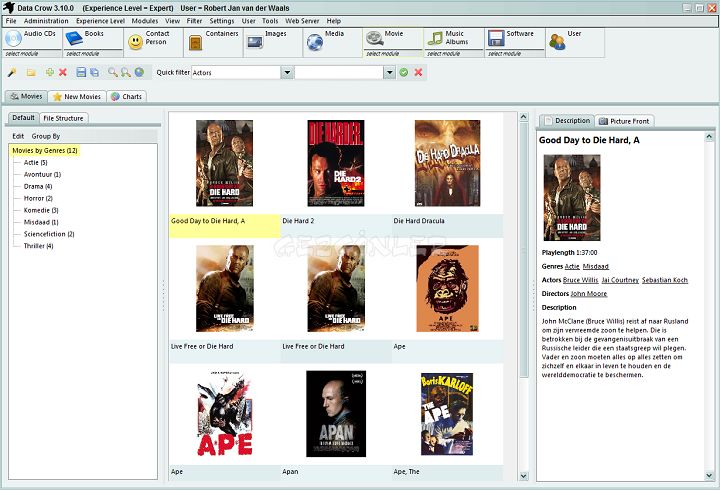Image resolution: width=720 pixels, height=490 pixels.
Task: Select the Die Hard Dracula poster thumbnail
Action: 447,163
